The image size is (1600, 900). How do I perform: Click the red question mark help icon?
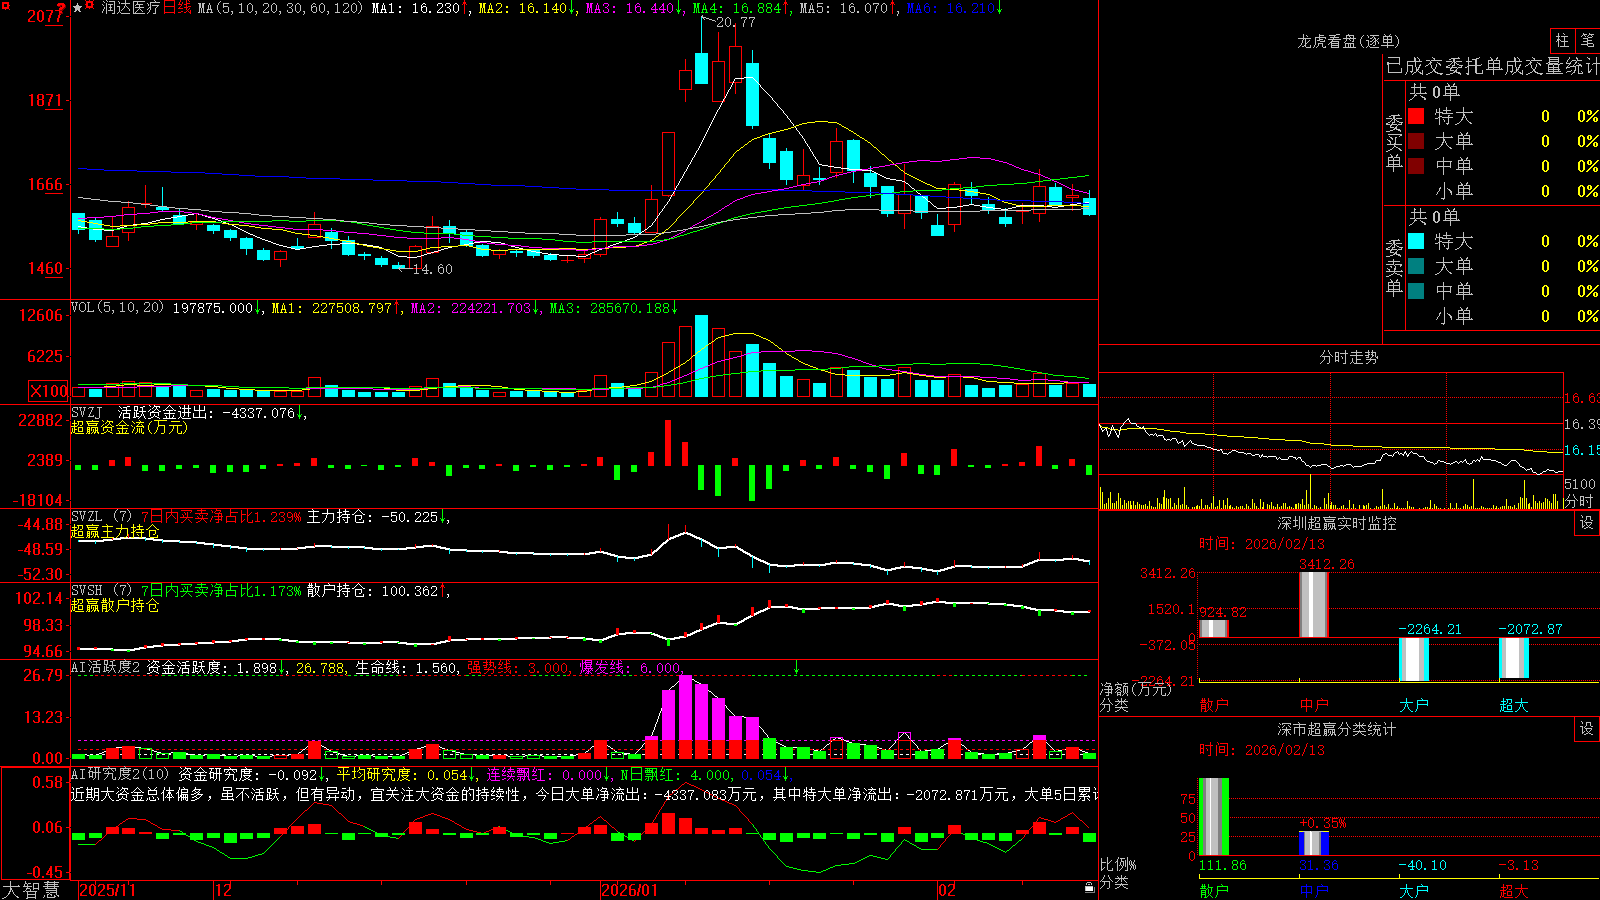click(61, 6)
